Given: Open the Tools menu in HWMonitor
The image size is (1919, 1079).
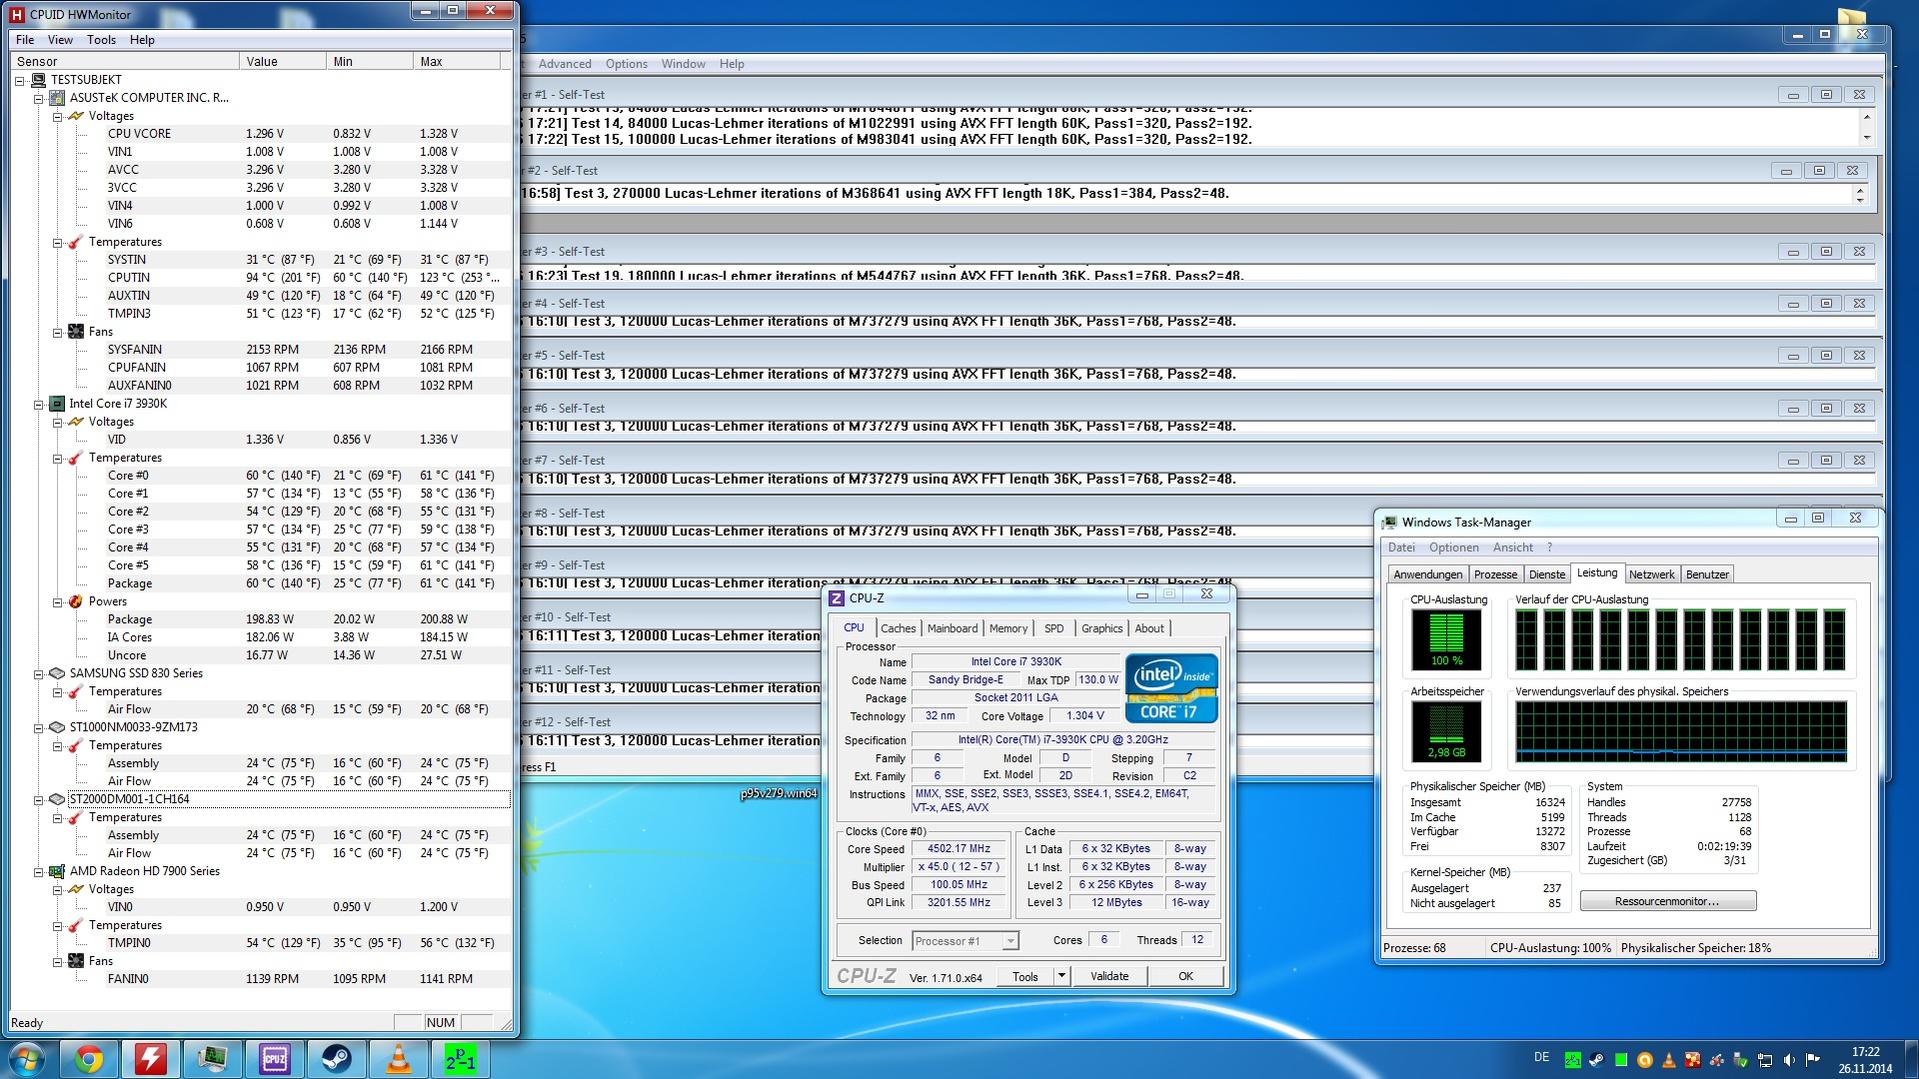Looking at the screenshot, I should point(101,40).
